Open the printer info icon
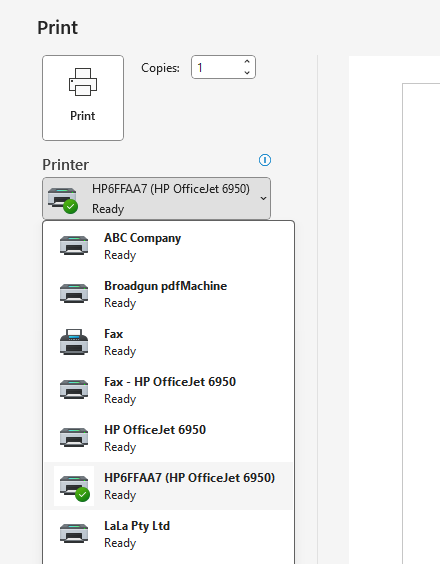This screenshot has width=440, height=564. tap(265, 160)
